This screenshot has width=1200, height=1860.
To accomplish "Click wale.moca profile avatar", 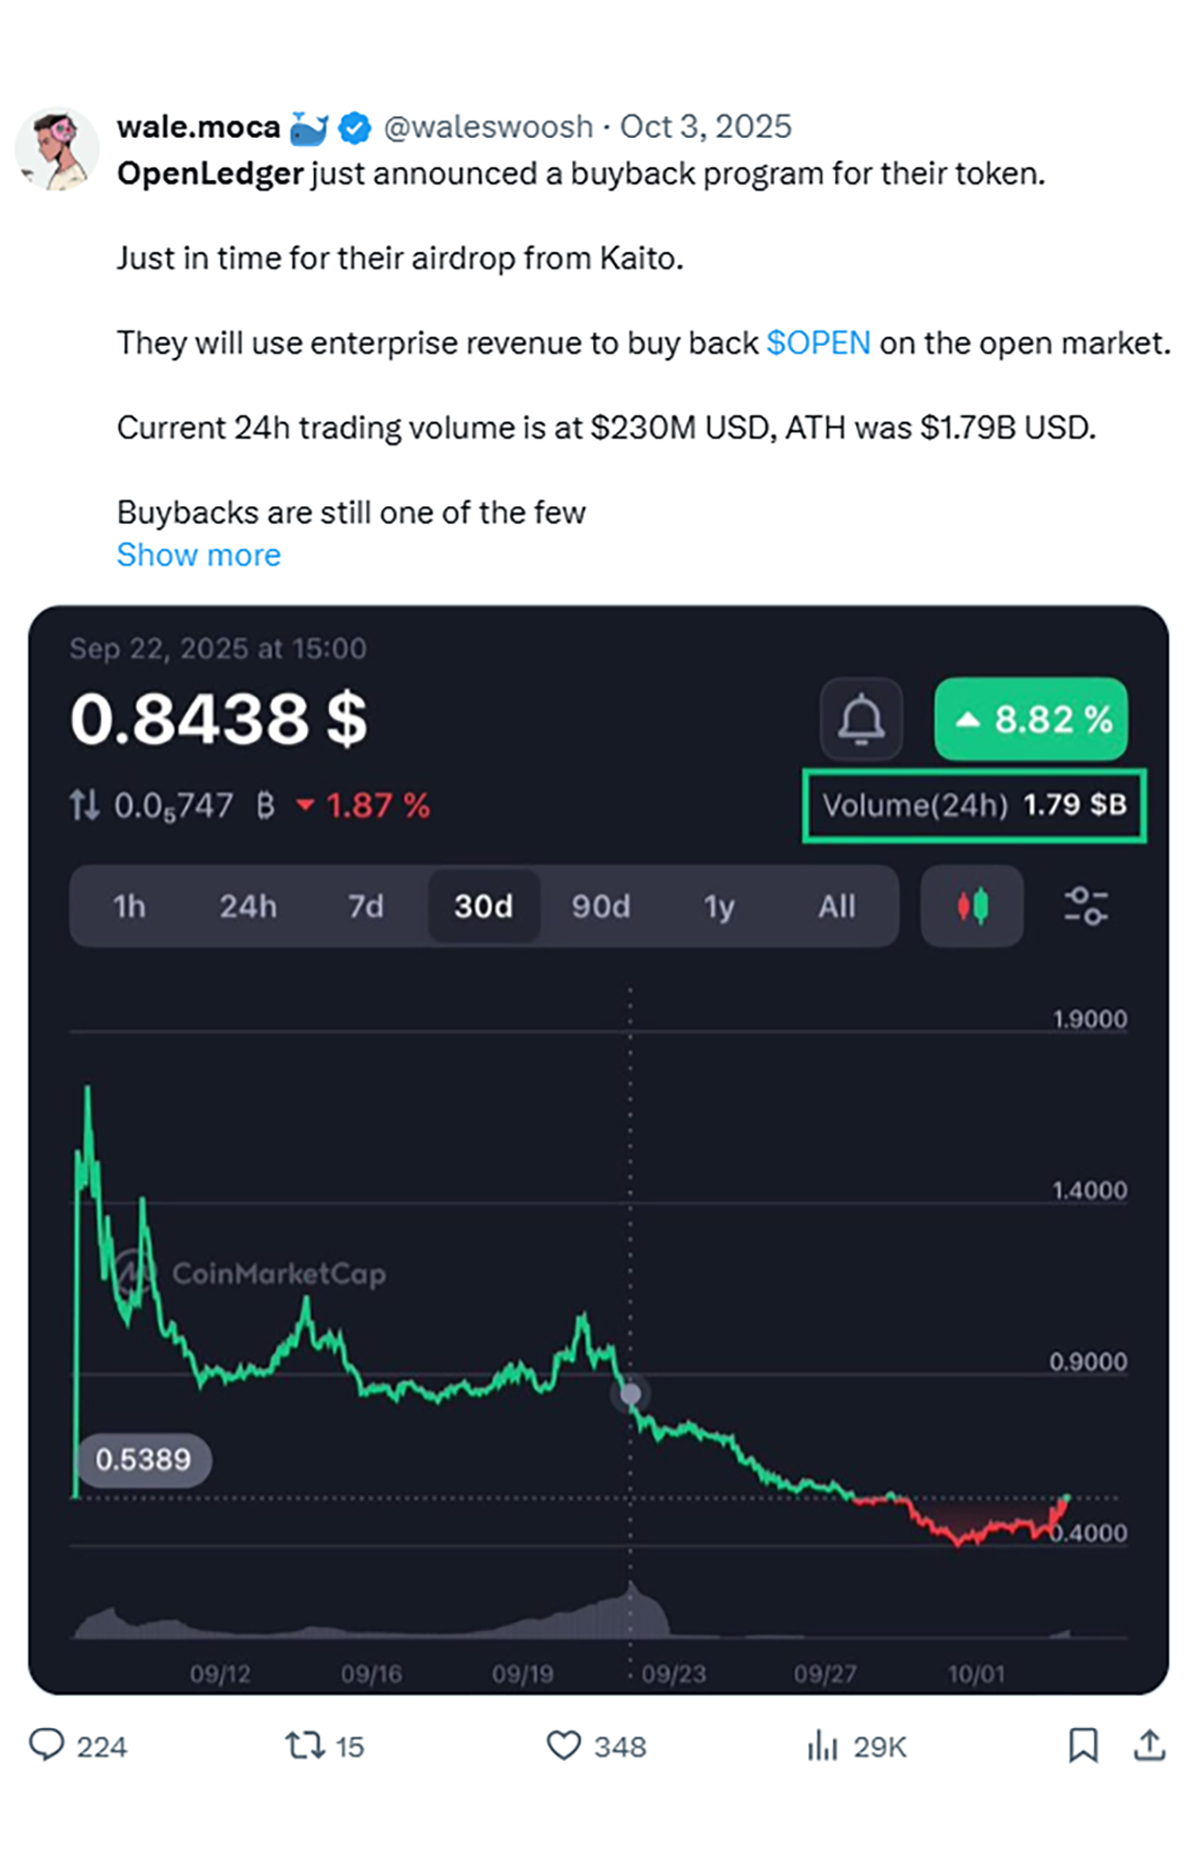I will click(x=57, y=150).
